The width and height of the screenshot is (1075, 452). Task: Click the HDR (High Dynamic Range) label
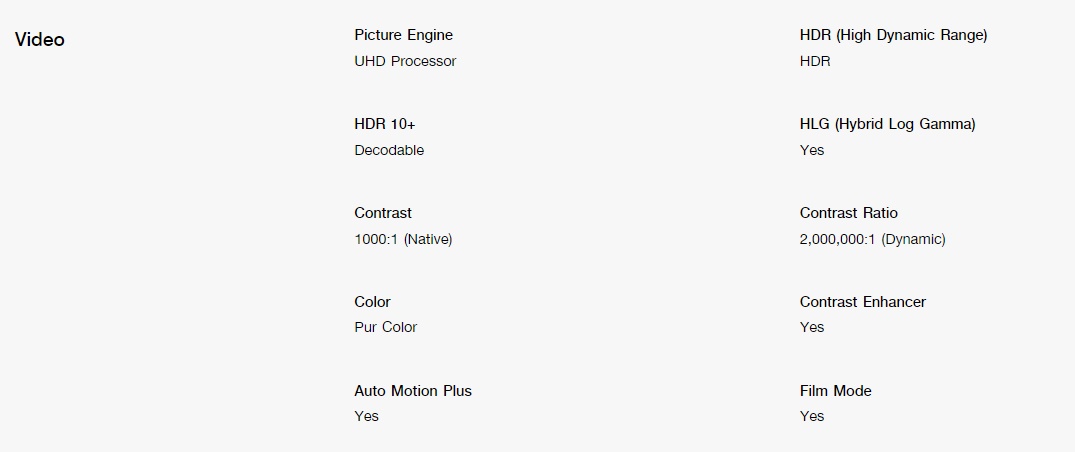(x=893, y=35)
